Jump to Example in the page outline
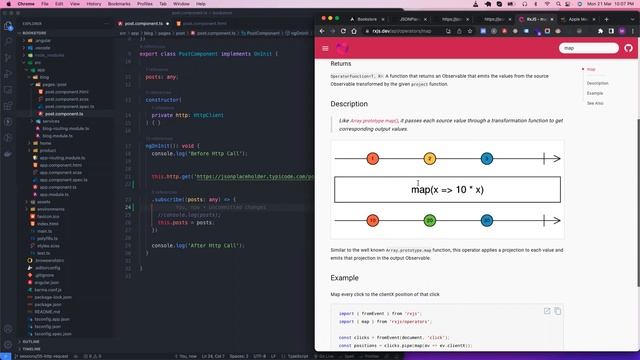 point(595,93)
